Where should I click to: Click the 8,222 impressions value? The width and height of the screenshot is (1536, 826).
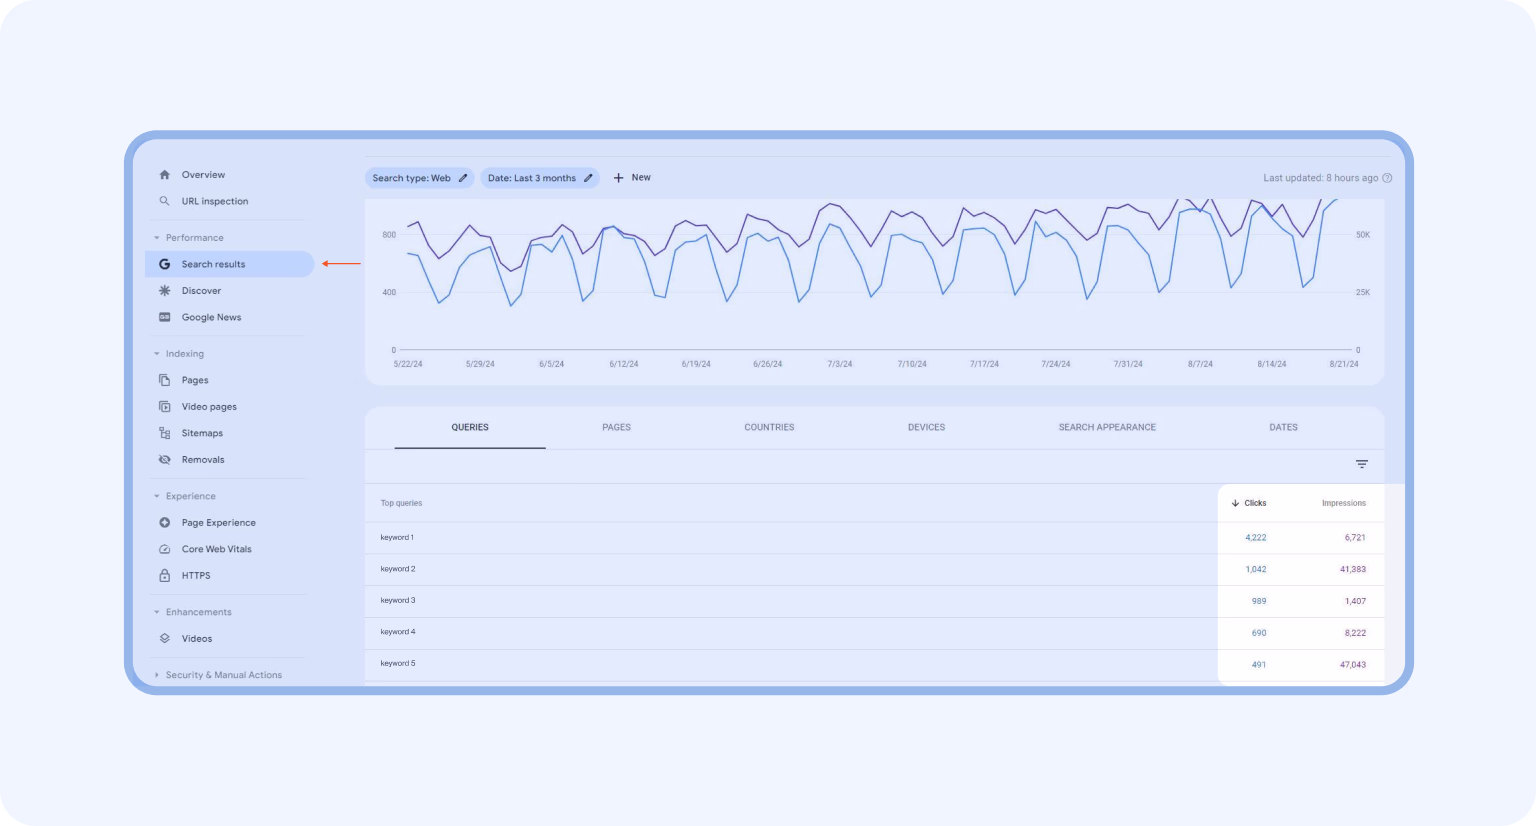[x=1355, y=633]
